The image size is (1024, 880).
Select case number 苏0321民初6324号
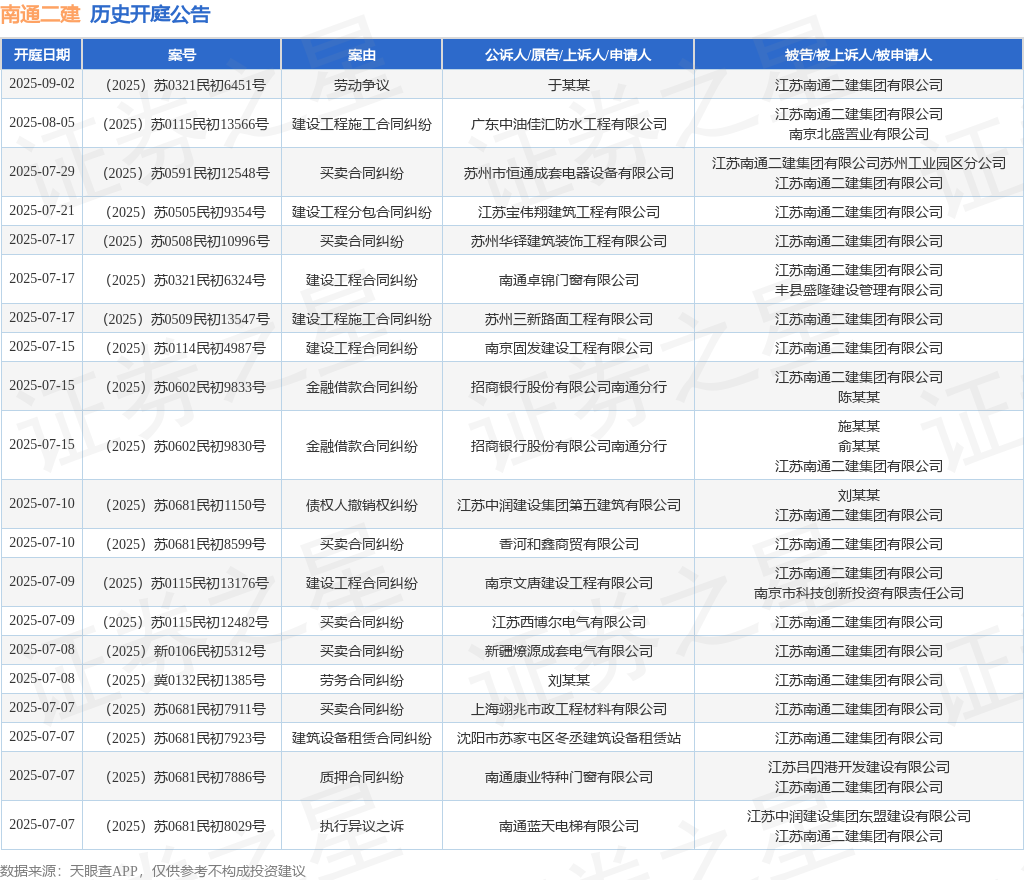(x=185, y=280)
